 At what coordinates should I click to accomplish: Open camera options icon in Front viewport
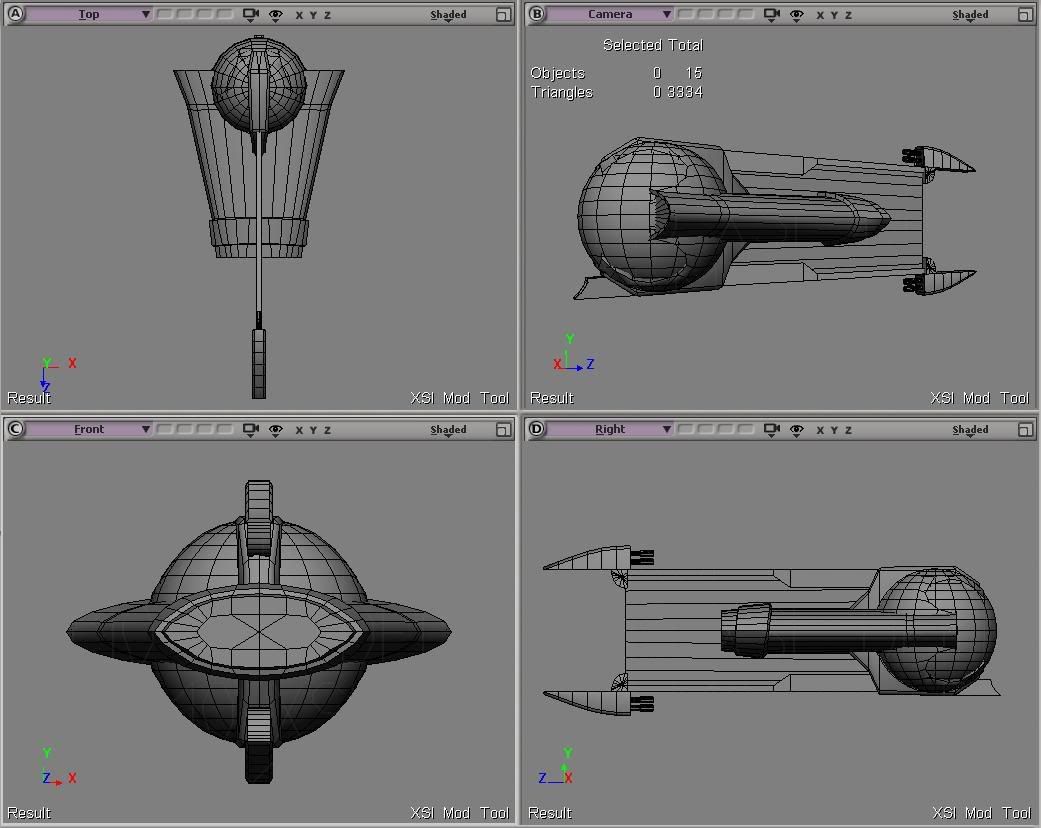click(250, 430)
